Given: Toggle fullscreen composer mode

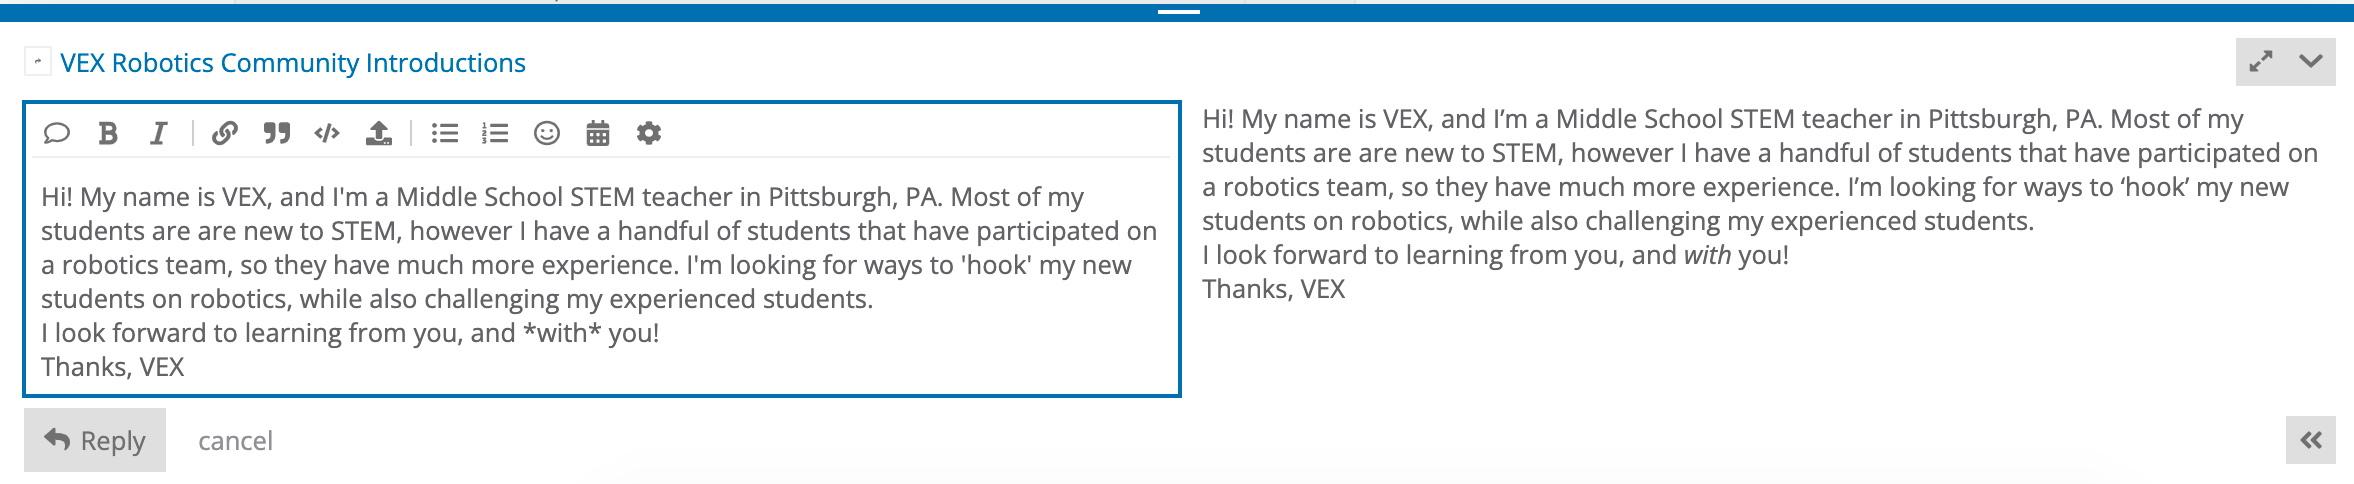Looking at the screenshot, I should (x=2261, y=61).
